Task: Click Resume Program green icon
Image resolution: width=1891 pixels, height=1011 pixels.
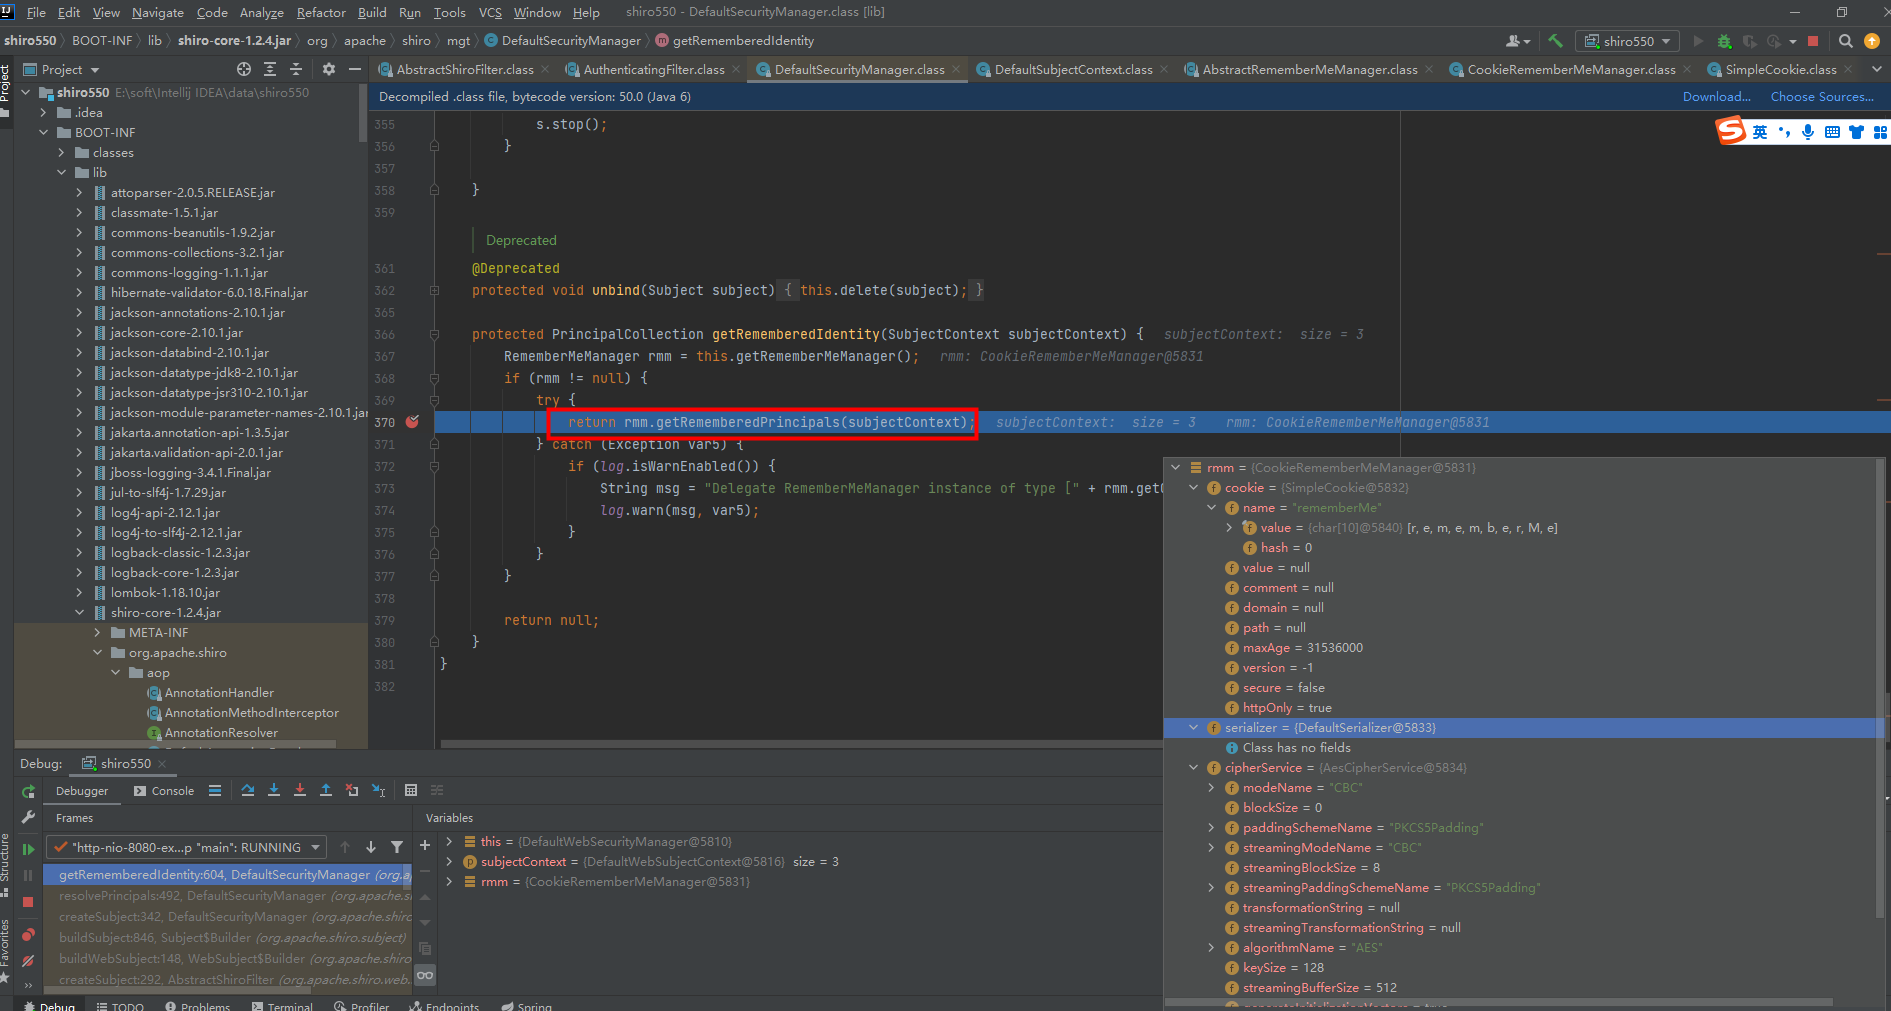Action: pos(28,849)
